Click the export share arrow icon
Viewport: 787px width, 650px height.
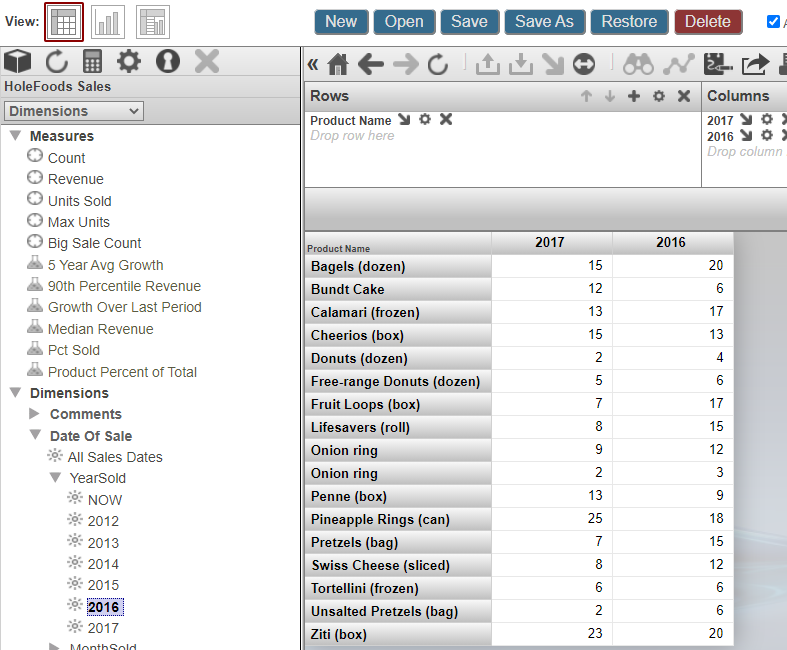[x=755, y=64]
